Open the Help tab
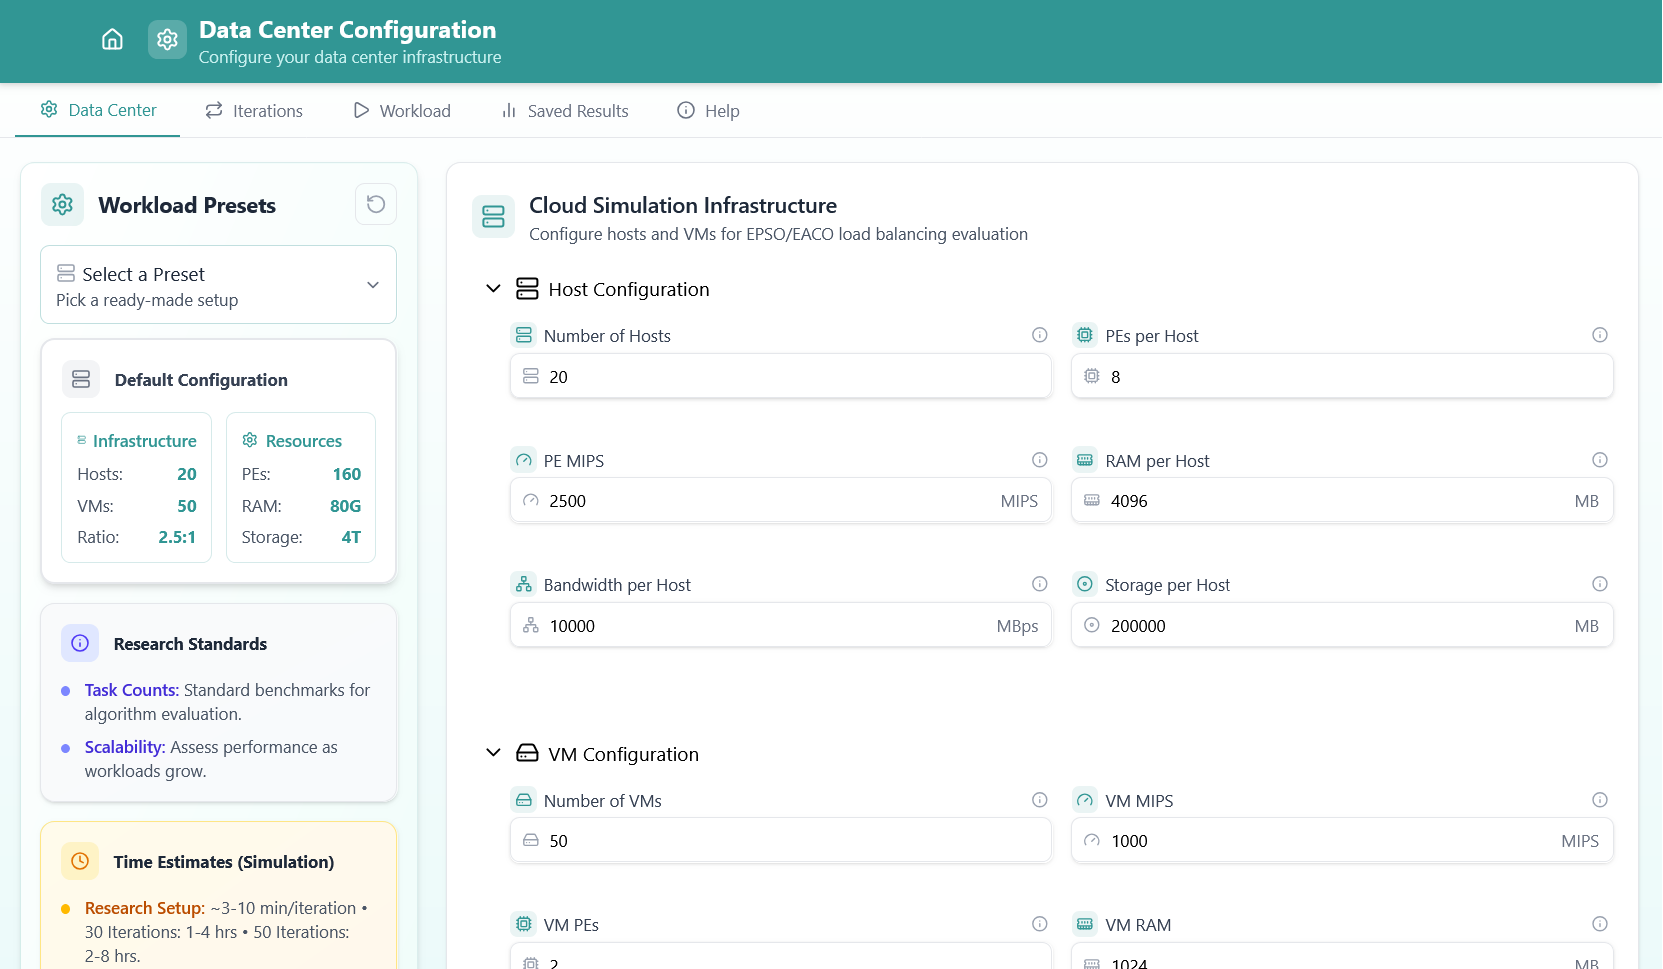This screenshot has width=1663, height=969. (708, 111)
